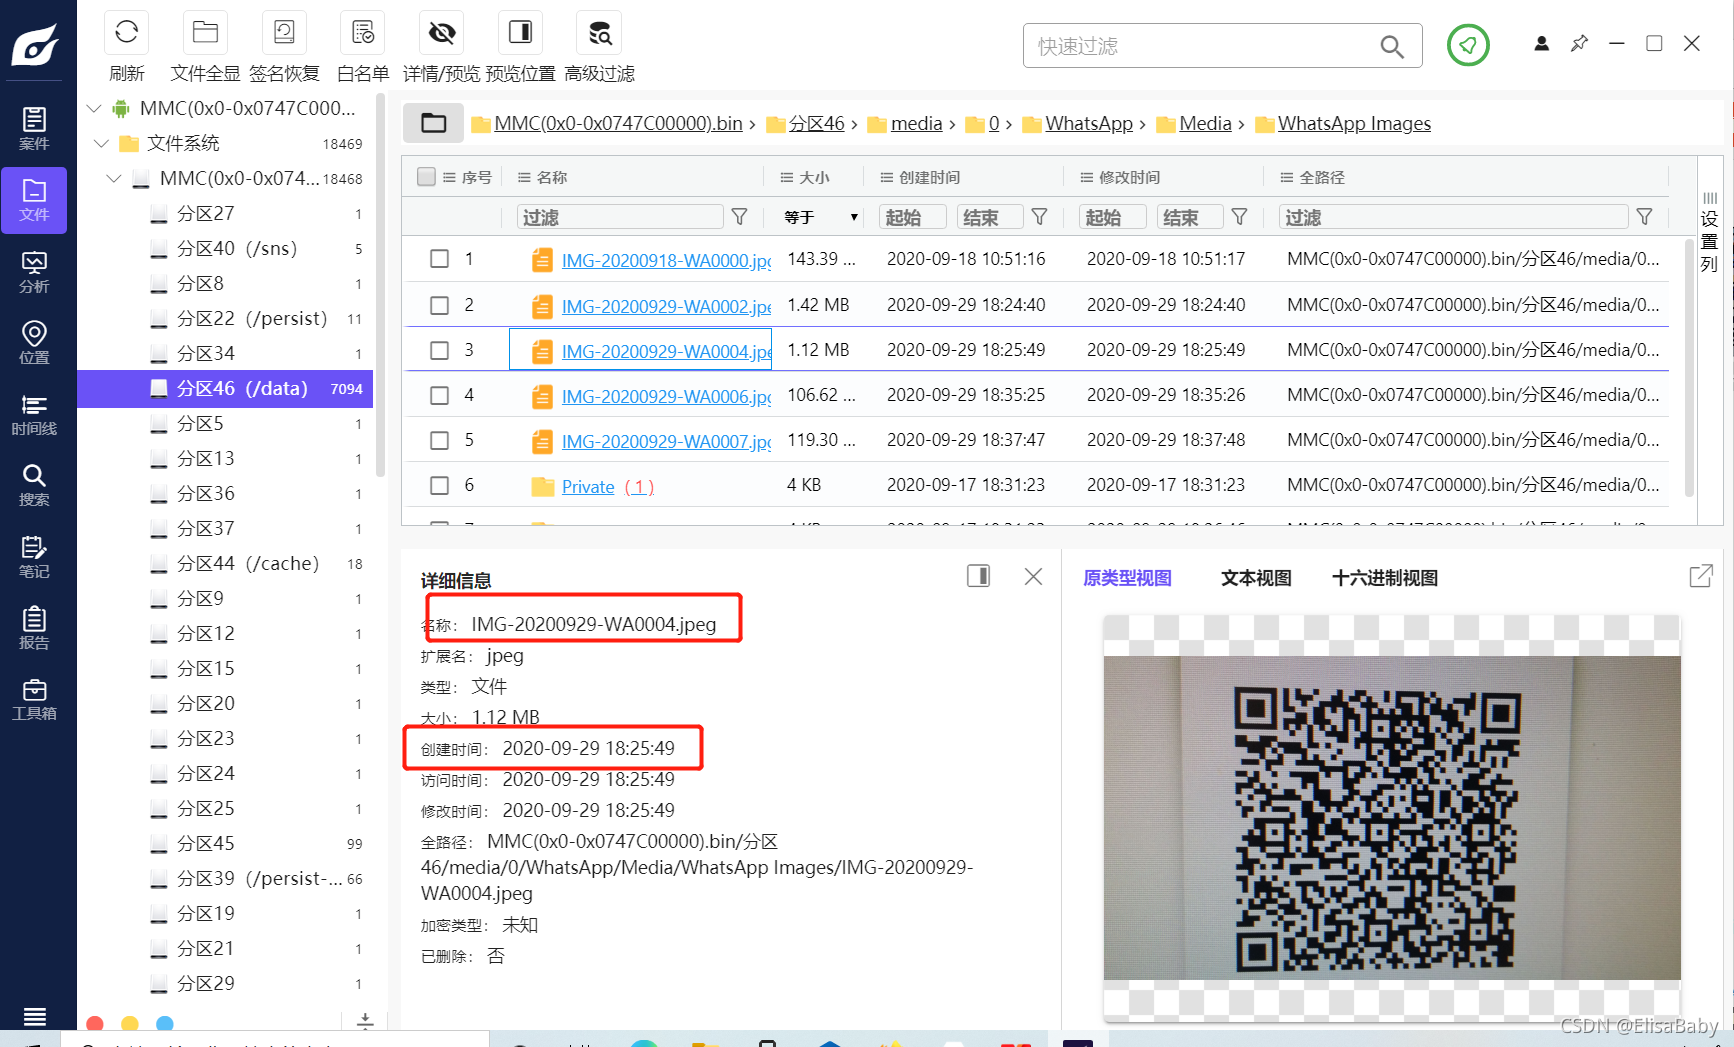Open the 工具箱 toolbox sidebar icon
The width and height of the screenshot is (1734, 1047).
34,699
